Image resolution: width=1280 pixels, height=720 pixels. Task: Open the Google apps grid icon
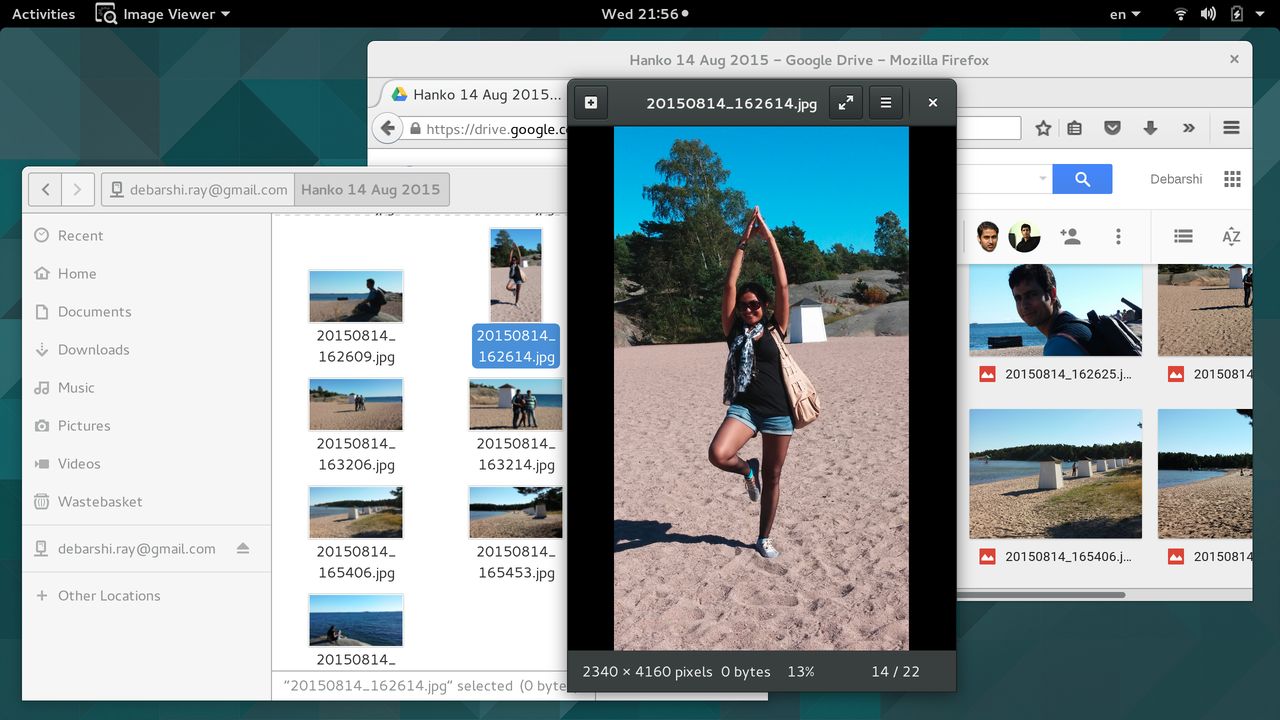click(x=1232, y=179)
